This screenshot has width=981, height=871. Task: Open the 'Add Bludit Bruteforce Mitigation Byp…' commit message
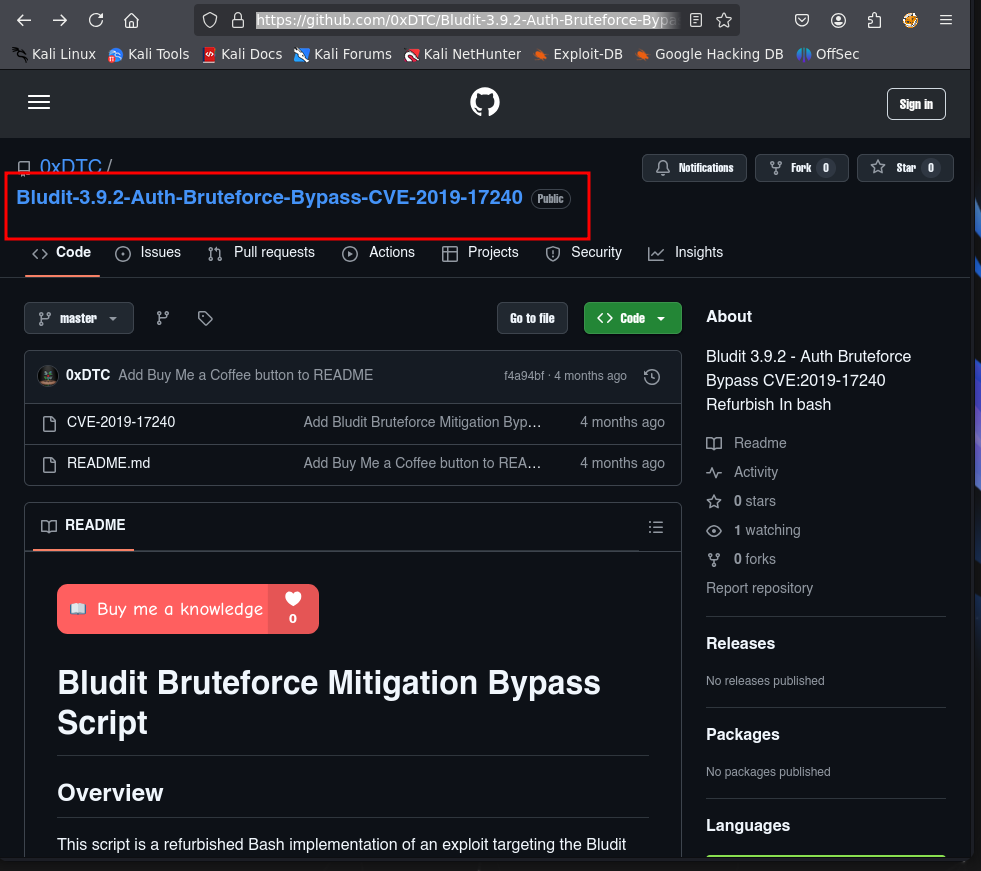click(x=422, y=422)
